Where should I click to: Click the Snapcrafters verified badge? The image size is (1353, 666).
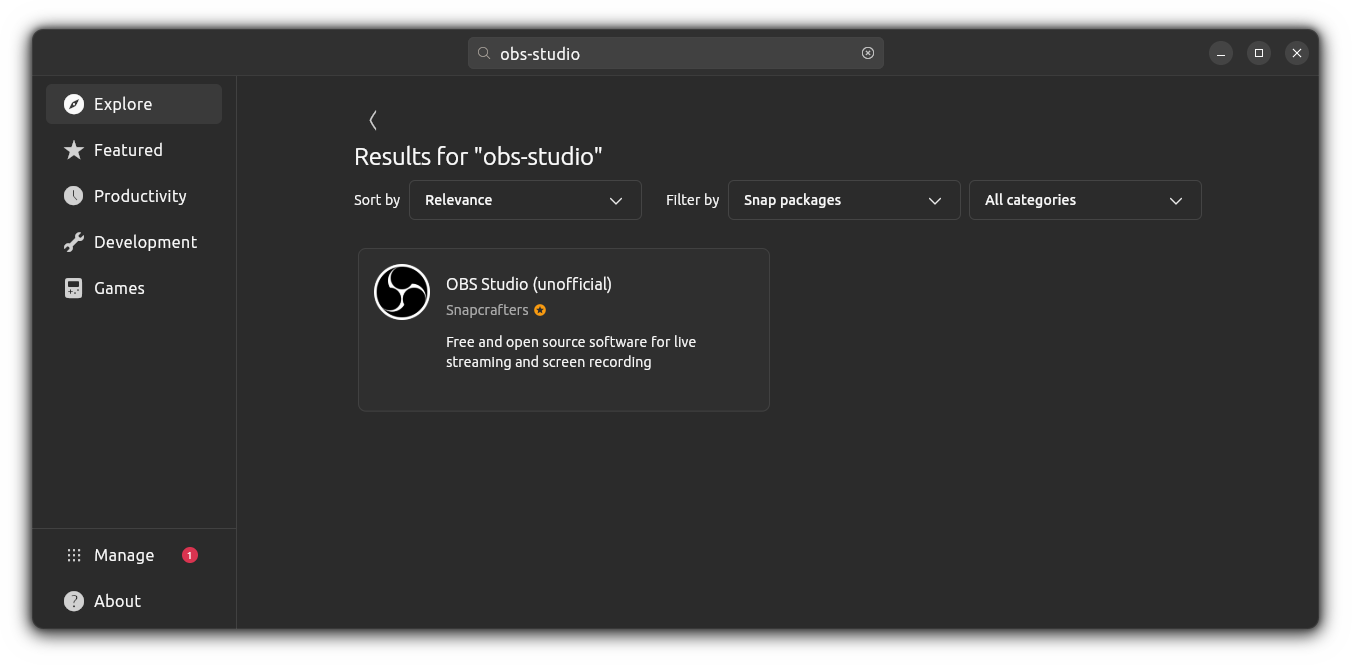(540, 310)
